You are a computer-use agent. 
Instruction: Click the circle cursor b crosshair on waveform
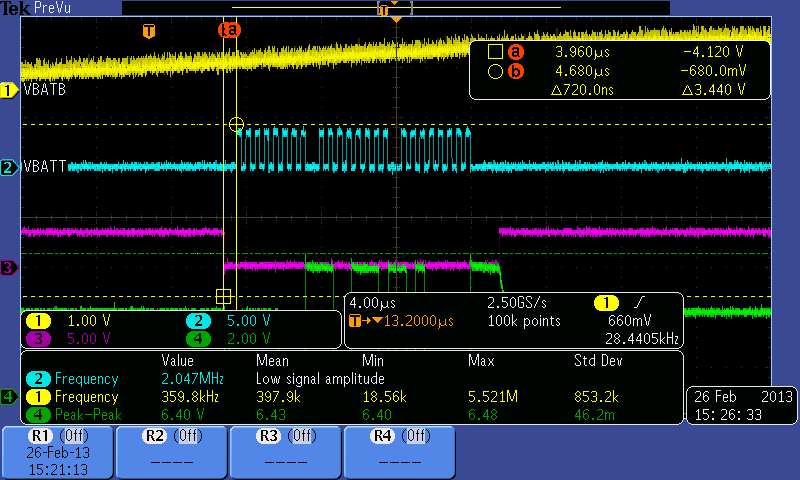click(236, 124)
